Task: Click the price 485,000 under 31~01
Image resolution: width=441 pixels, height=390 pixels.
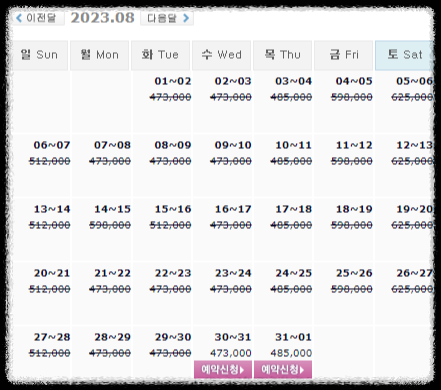Action: pyautogui.click(x=291, y=353)
